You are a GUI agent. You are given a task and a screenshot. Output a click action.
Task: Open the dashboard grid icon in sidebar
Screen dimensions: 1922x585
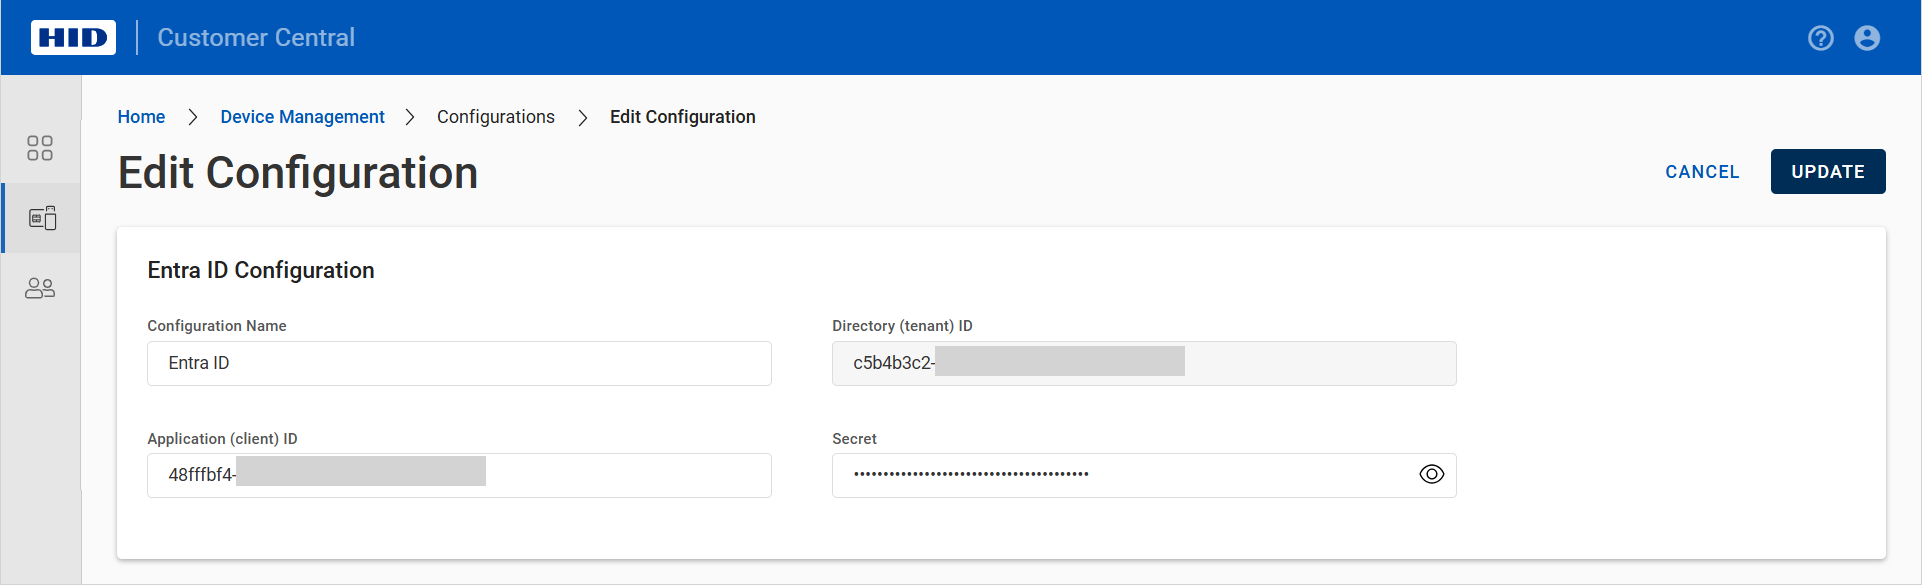[40, 148]
